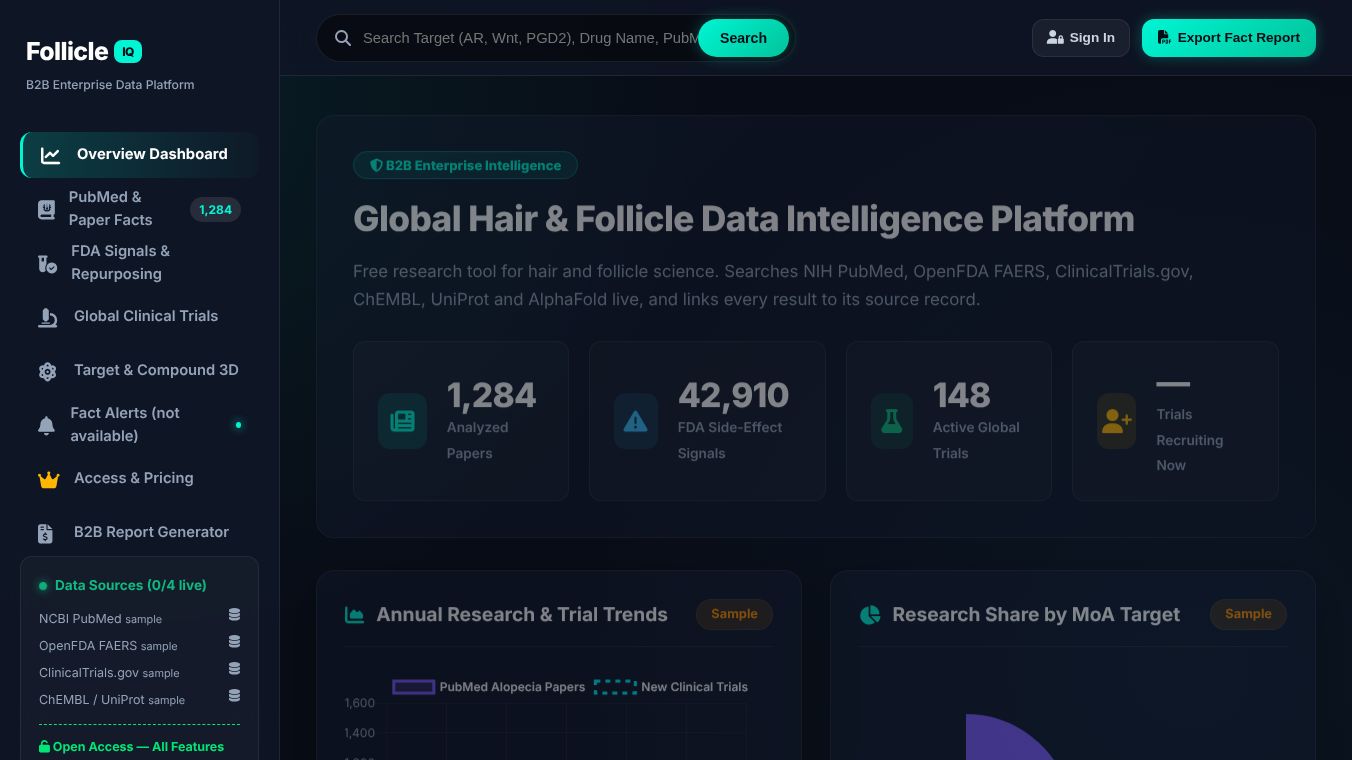Click the NCBI PubMed sample source text
This screenshot has width=1352, height=760.
click(100, 619)
